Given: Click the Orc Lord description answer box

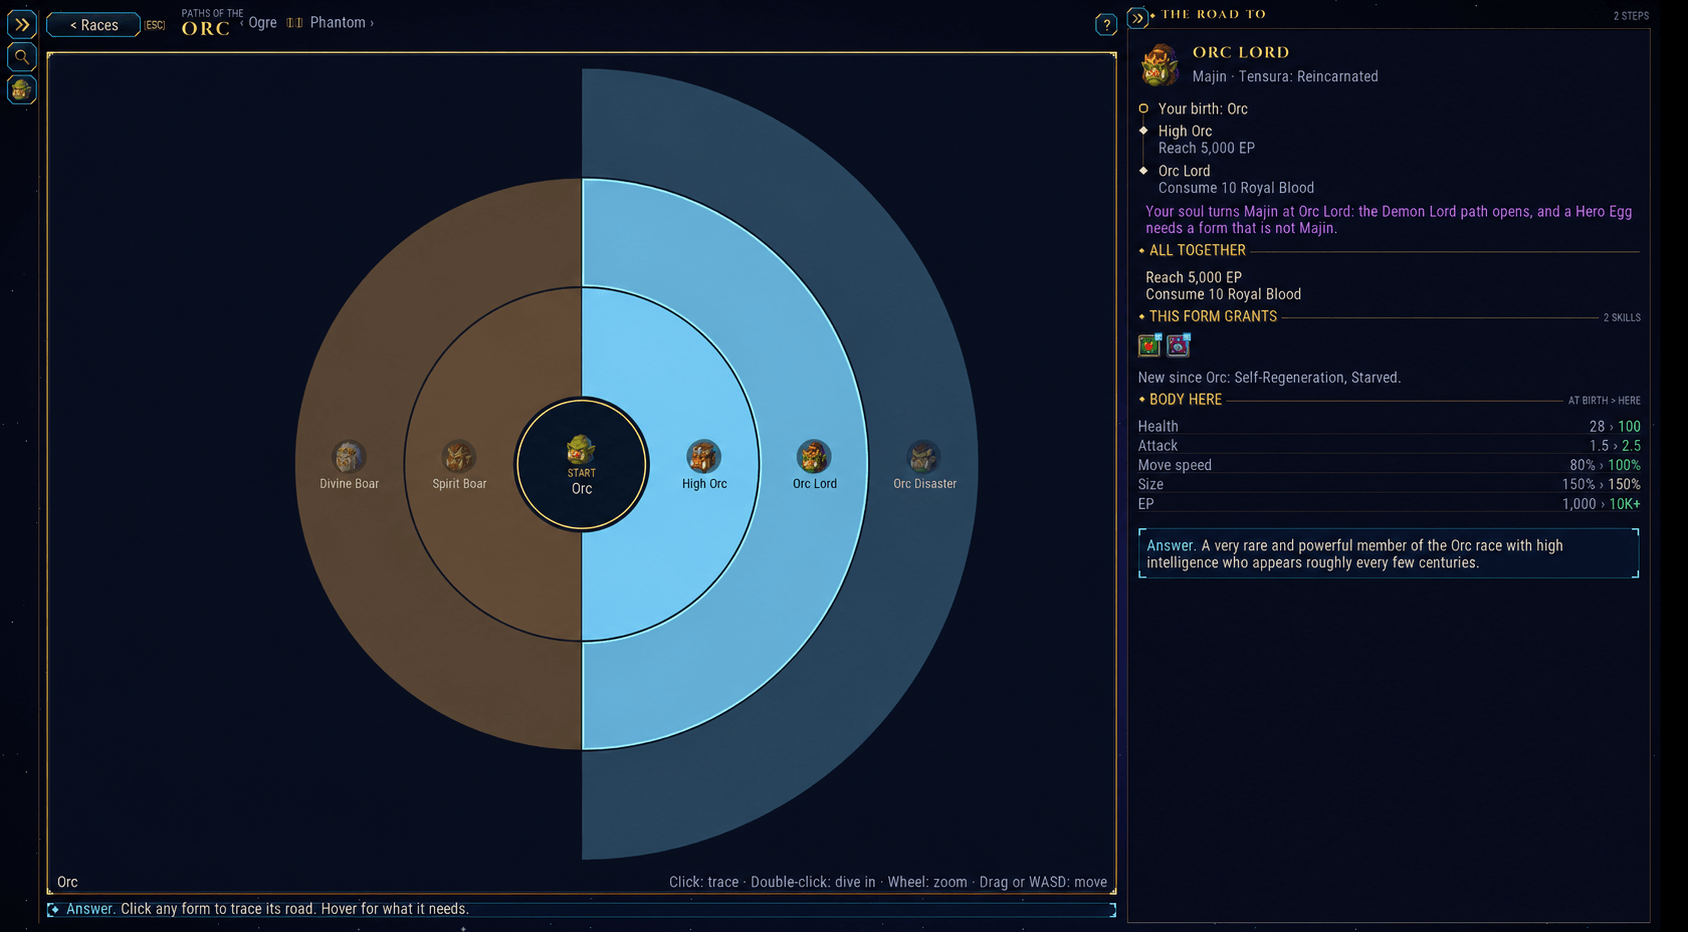Looking at the screenshot, I should (1388, 553).
